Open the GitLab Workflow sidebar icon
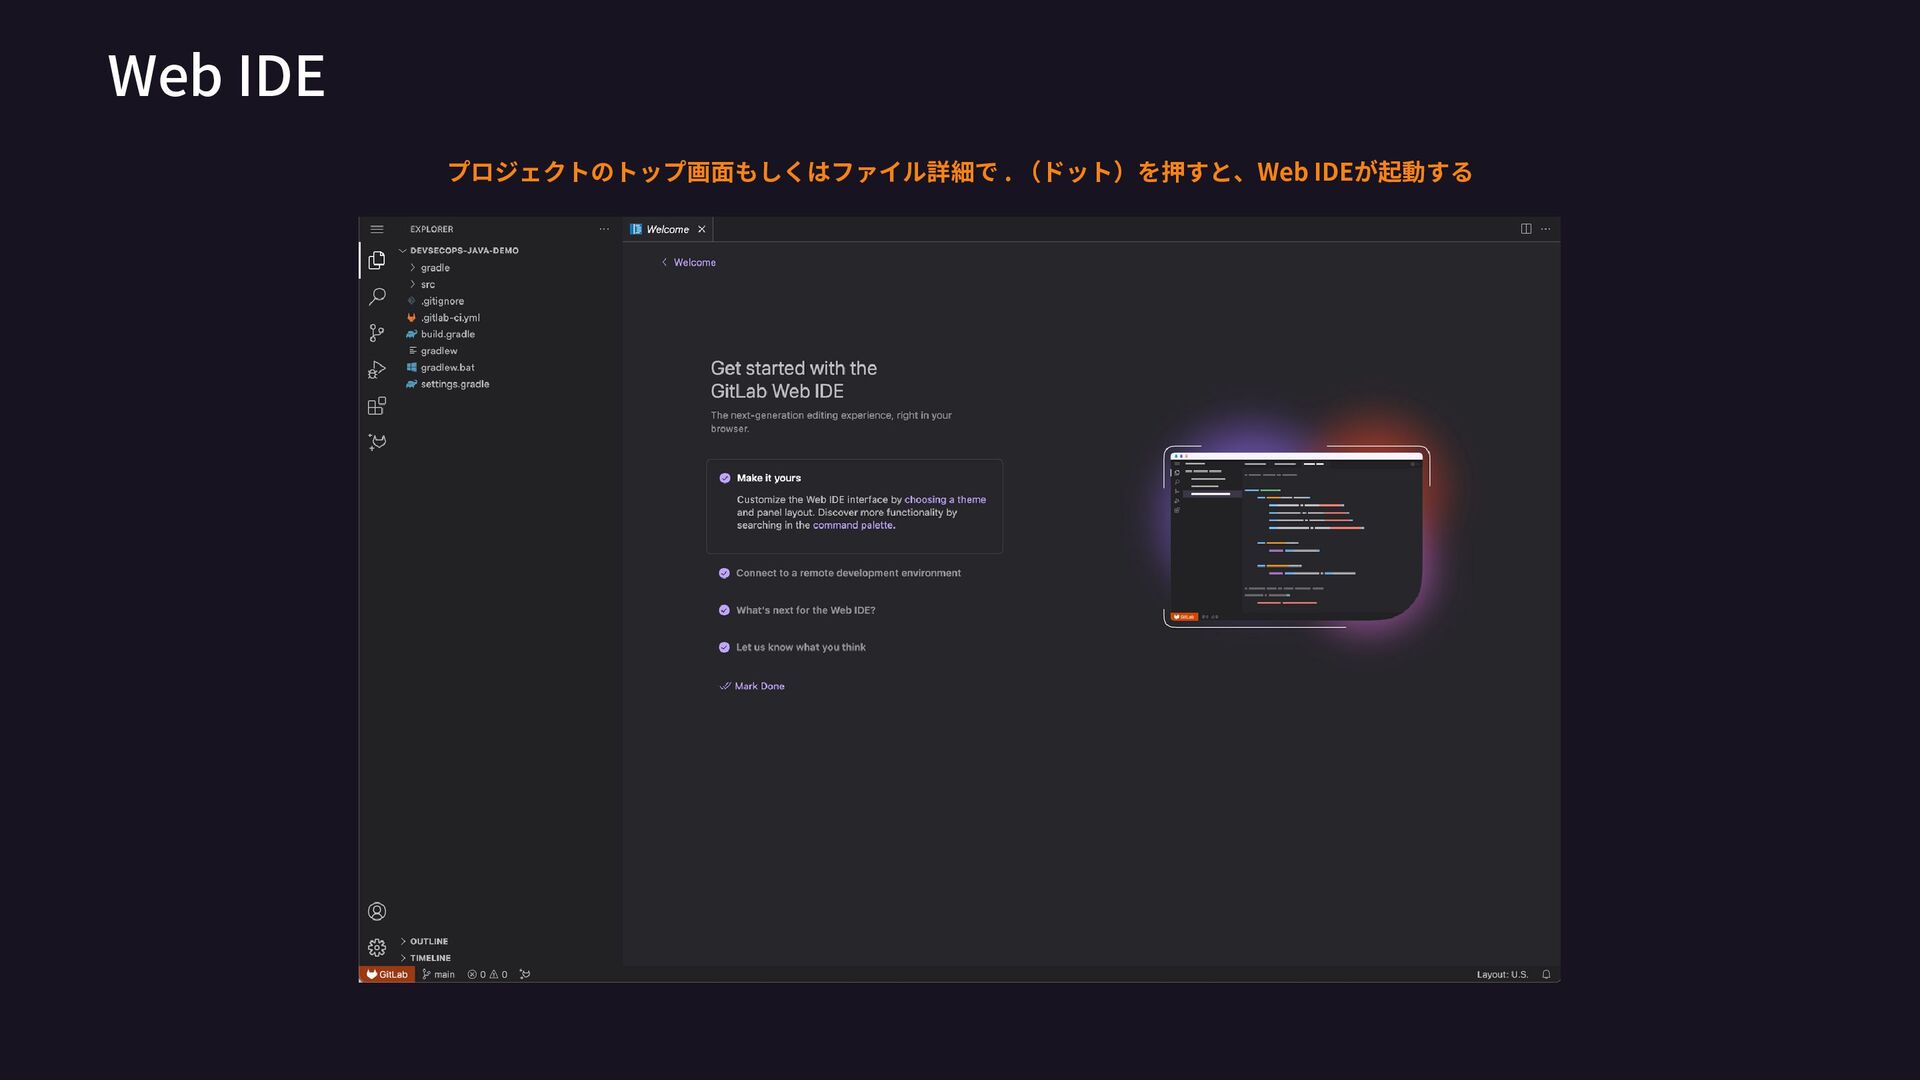Viewport: 1920px width, 1080px height. 377,442
